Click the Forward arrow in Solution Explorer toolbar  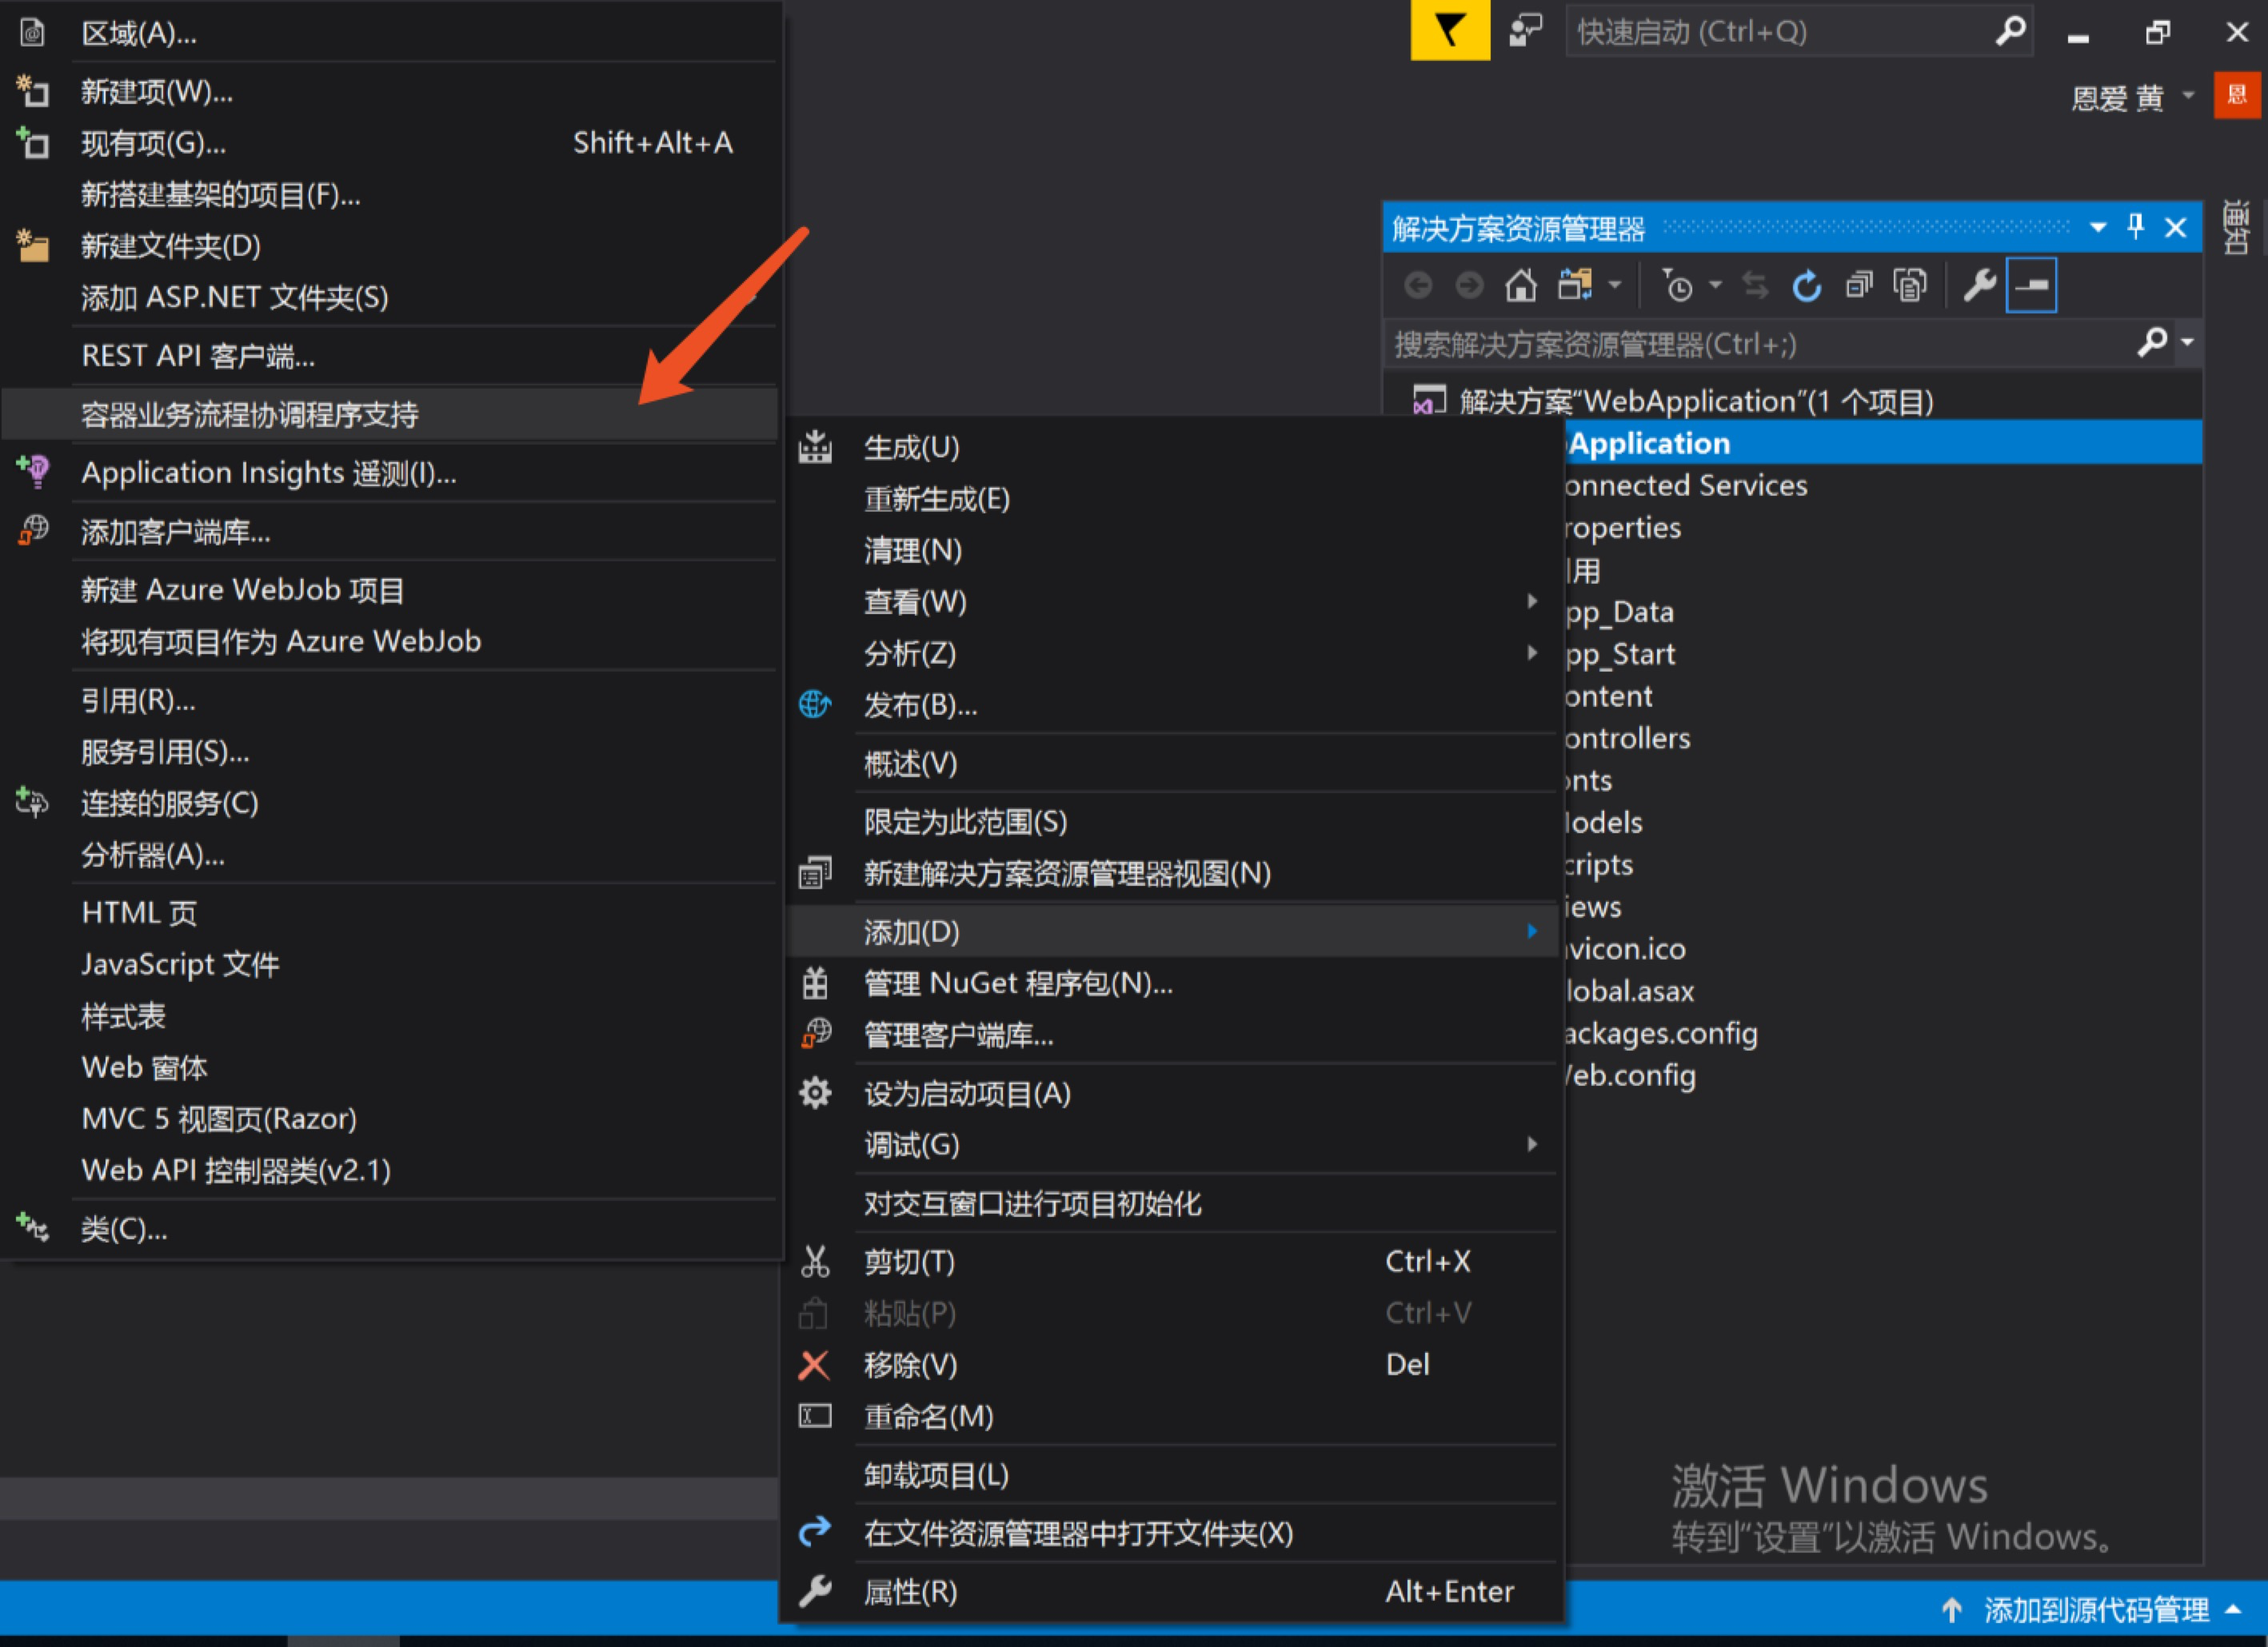point(1469,286)
